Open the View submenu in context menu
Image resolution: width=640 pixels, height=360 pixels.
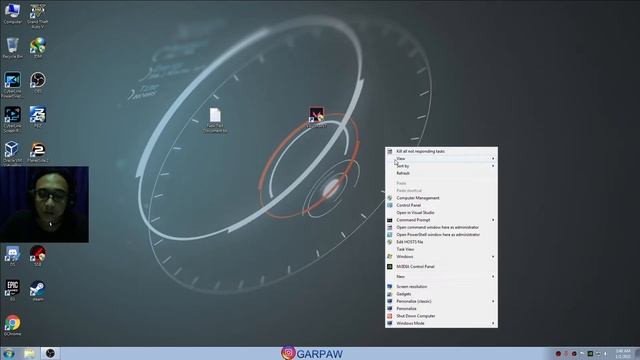coord(441,158)
